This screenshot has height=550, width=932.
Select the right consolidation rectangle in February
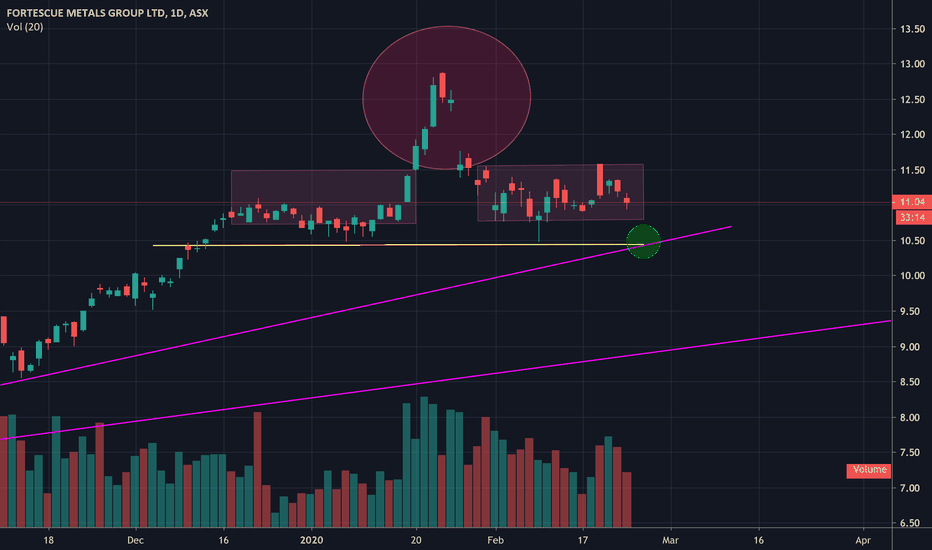(561, 193)
